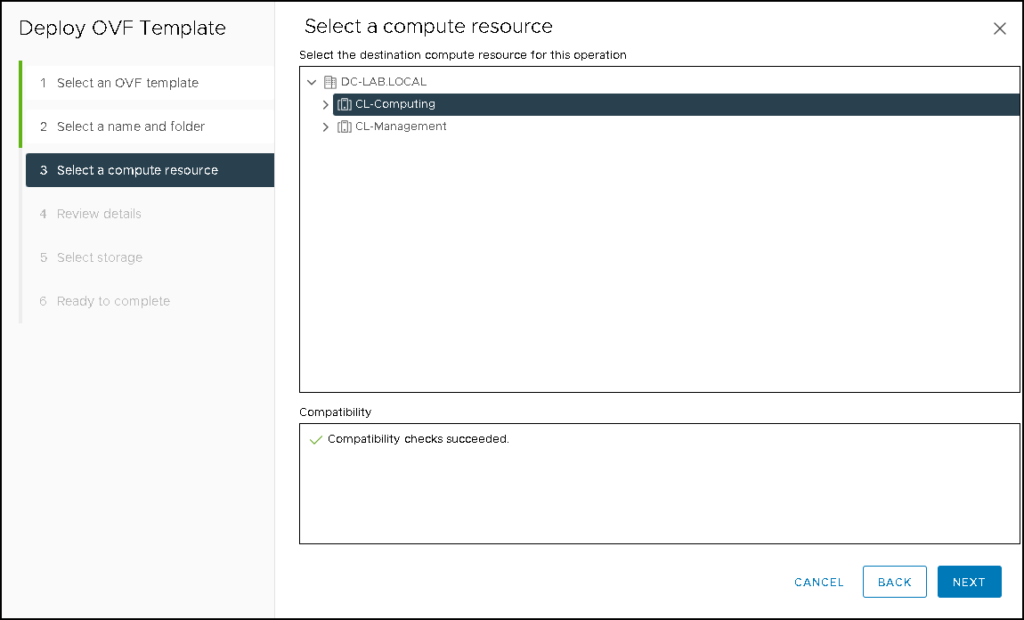The width and height of the screenshot is (1024, 620).
Task: Select the DC-LAB.LOCAL datacenter entry
Action: [x=380, y=81]
